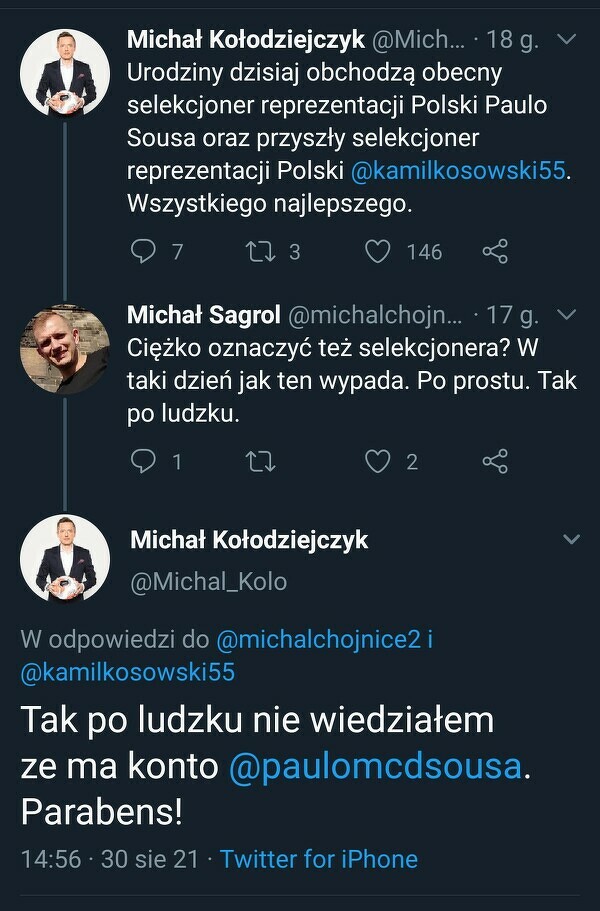Viewport: 600px width, 911px height.
Task: Reply to Michał Sagrol's tweet
Action: [x=145, y=461]
